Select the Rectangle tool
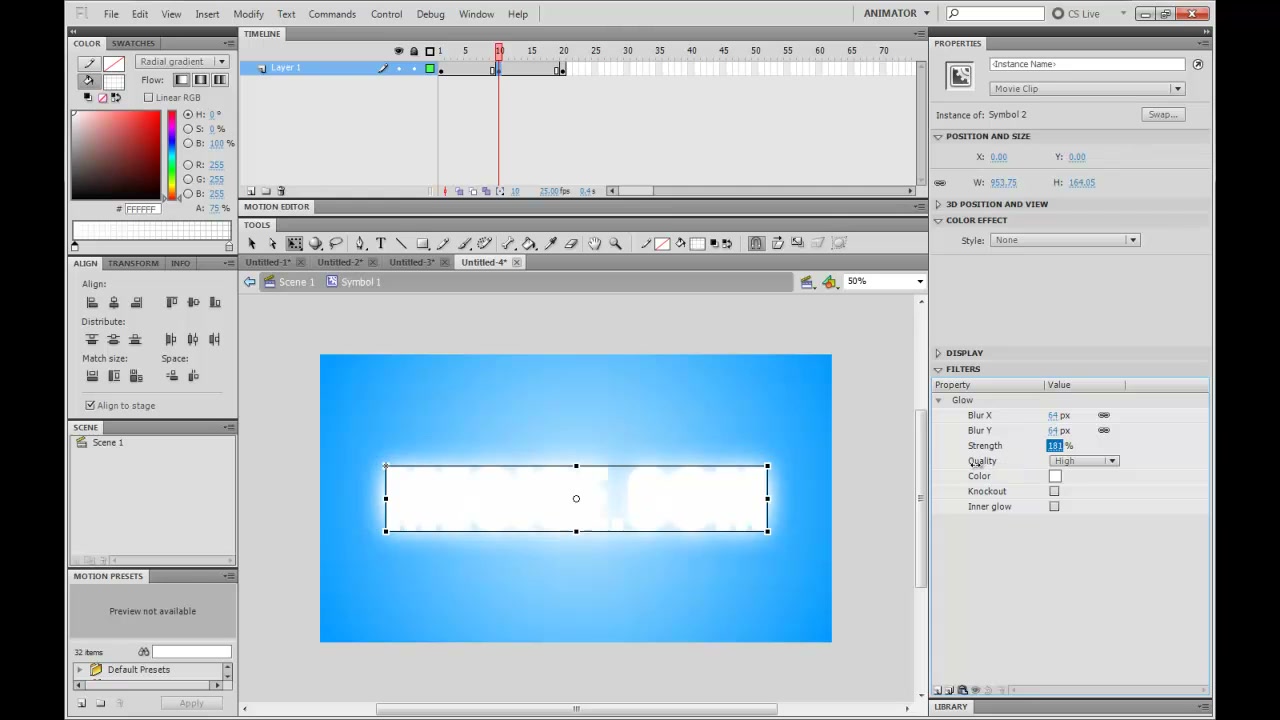 (x=422, y=243)
